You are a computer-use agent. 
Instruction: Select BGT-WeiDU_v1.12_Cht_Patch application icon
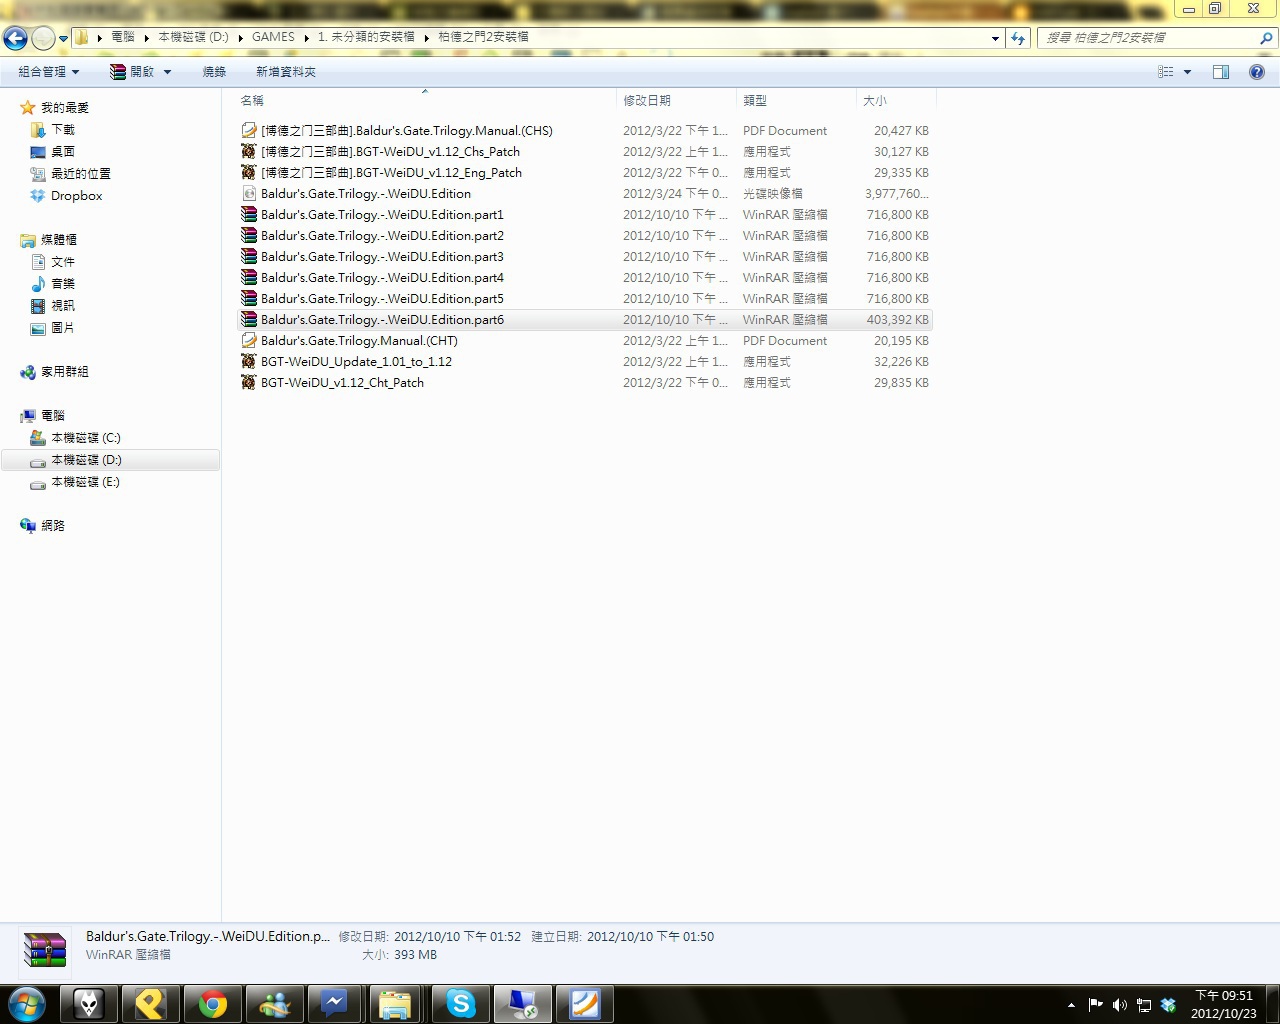[x=249, y=382]
